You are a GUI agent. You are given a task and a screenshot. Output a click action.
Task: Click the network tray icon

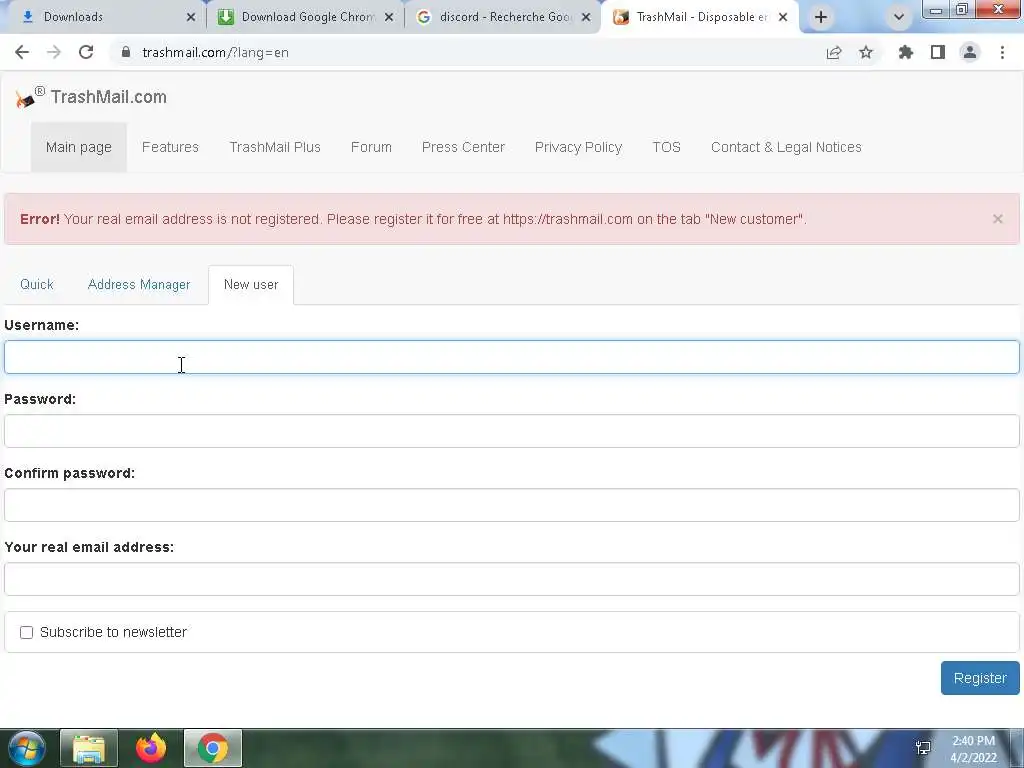[923, 748]
